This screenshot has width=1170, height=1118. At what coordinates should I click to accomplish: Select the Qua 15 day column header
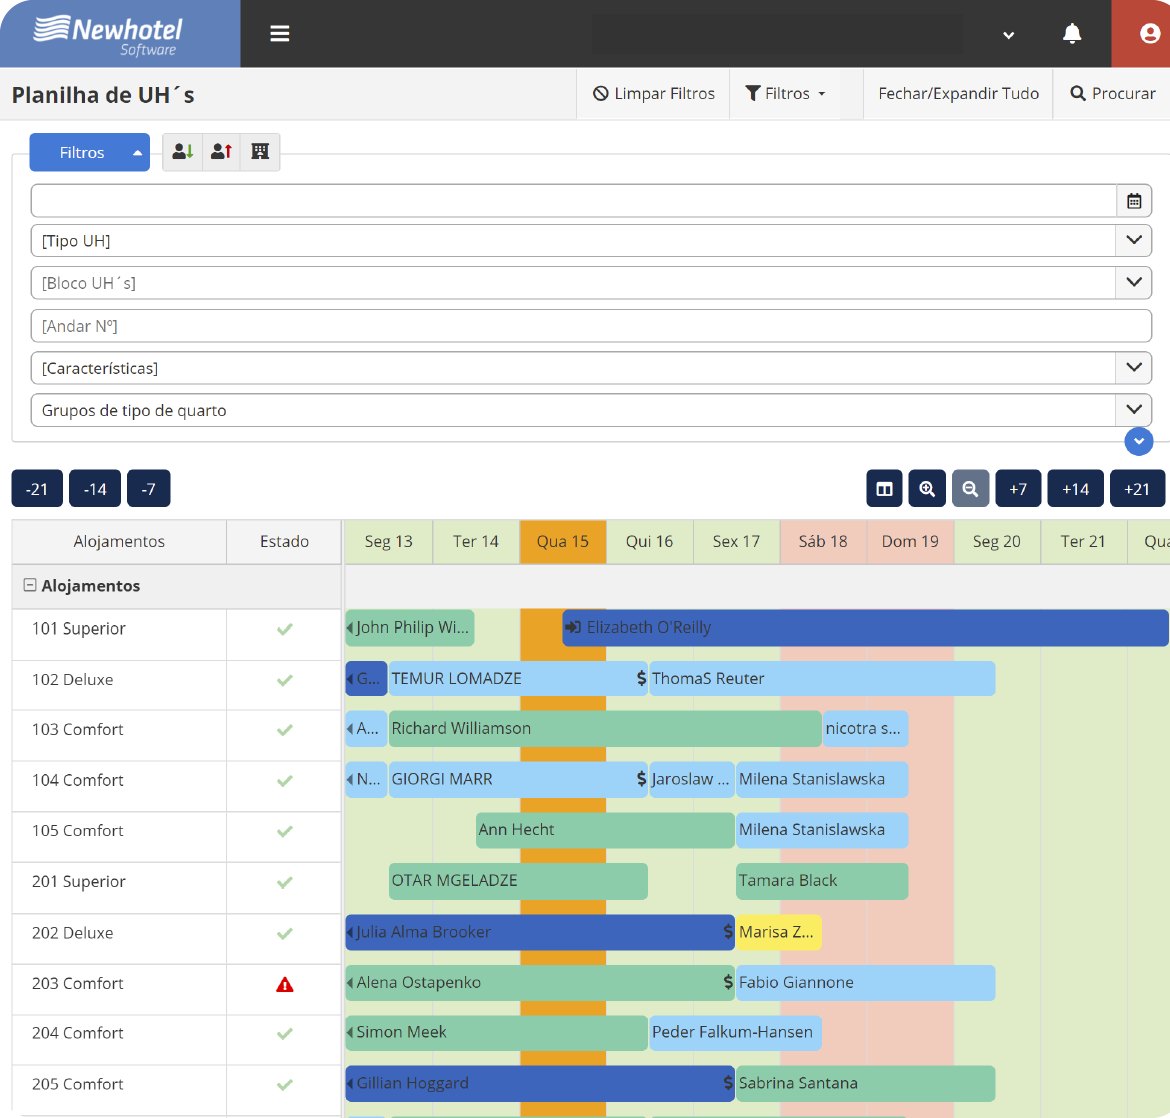563,542
